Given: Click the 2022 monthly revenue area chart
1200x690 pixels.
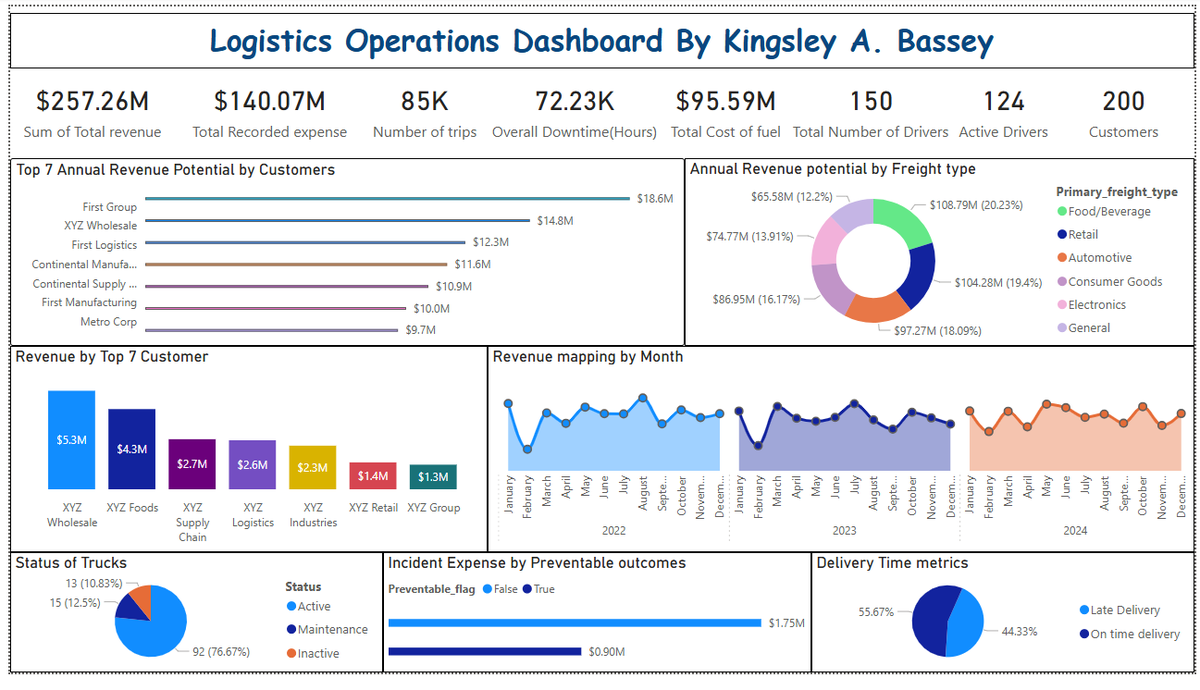Looking at the screenshot, I should click(614, 436).
